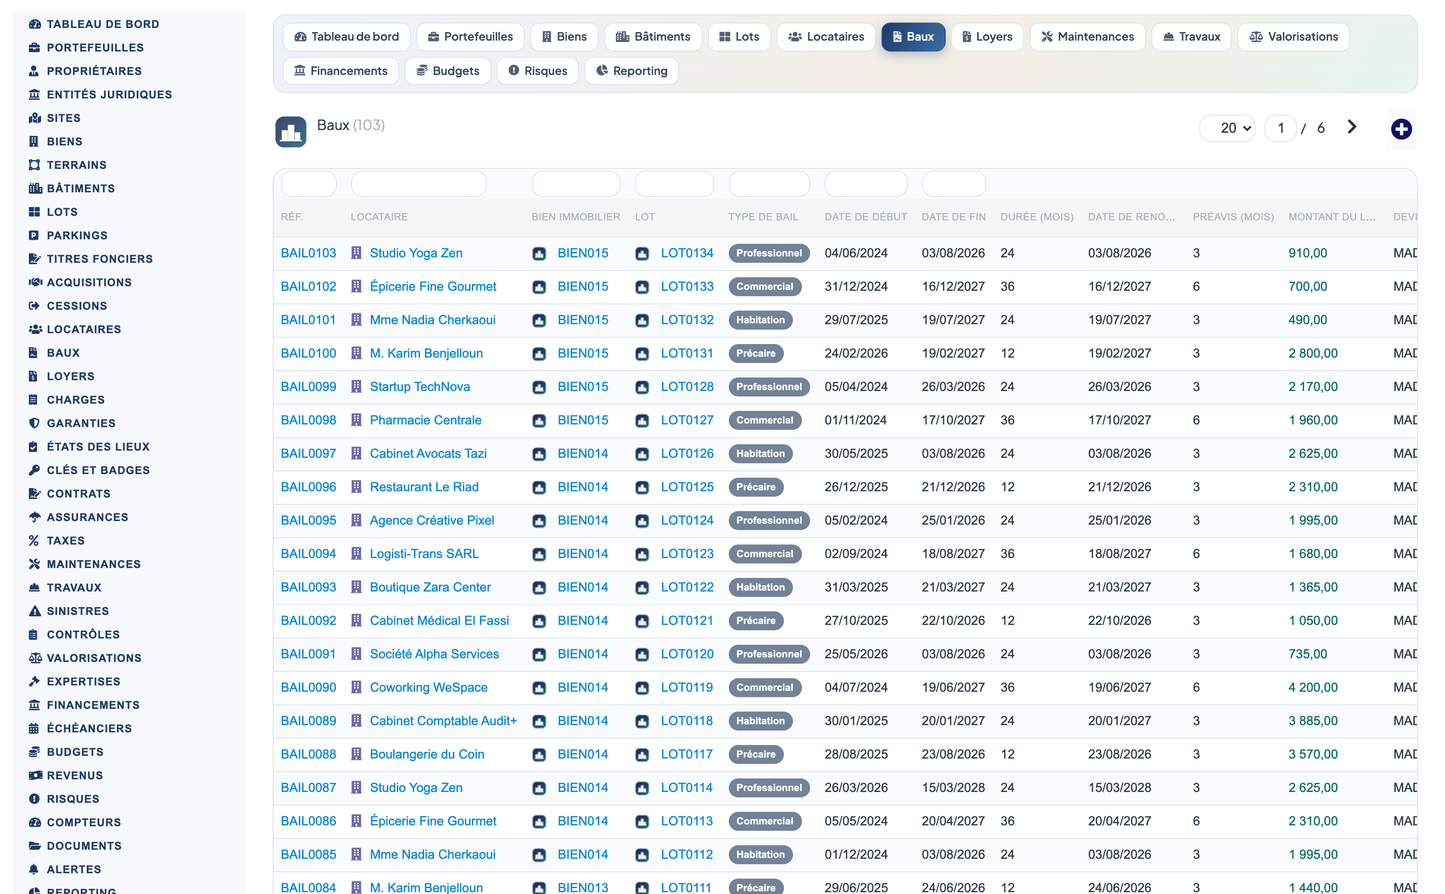Switch to Portefeuilles tab
Viewport: 1445px width, 894px height.
470,37
